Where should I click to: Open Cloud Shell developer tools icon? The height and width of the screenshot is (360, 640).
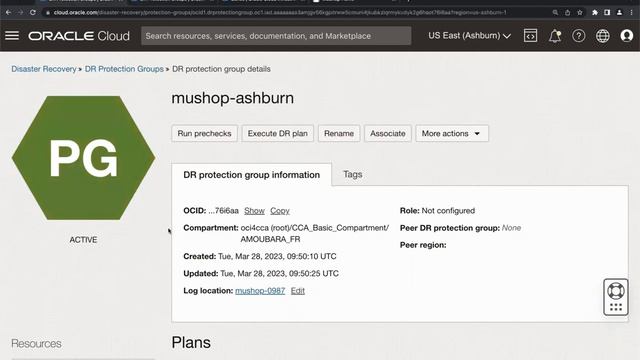pyautogui.click(x=530, y=36)
